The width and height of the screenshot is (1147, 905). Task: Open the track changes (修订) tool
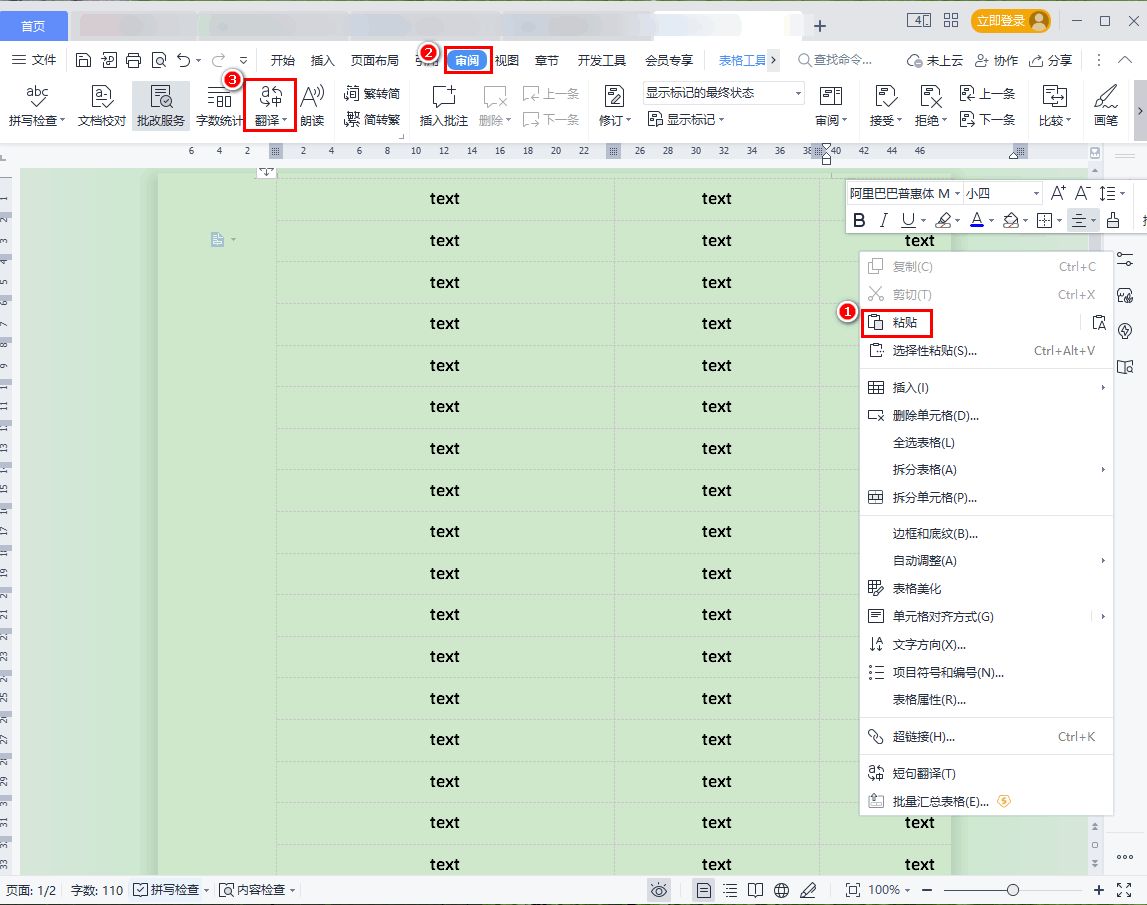614,106
